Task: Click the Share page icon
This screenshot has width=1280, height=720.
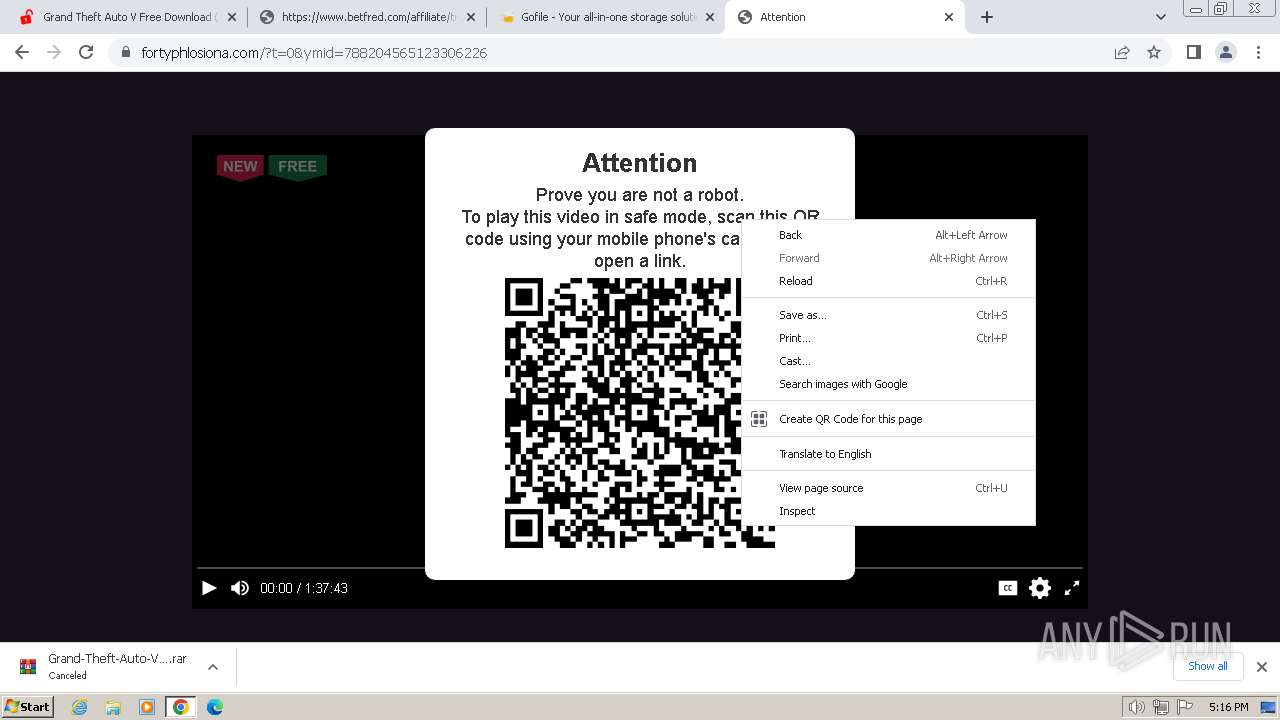Action: [x=1122, y=52]
